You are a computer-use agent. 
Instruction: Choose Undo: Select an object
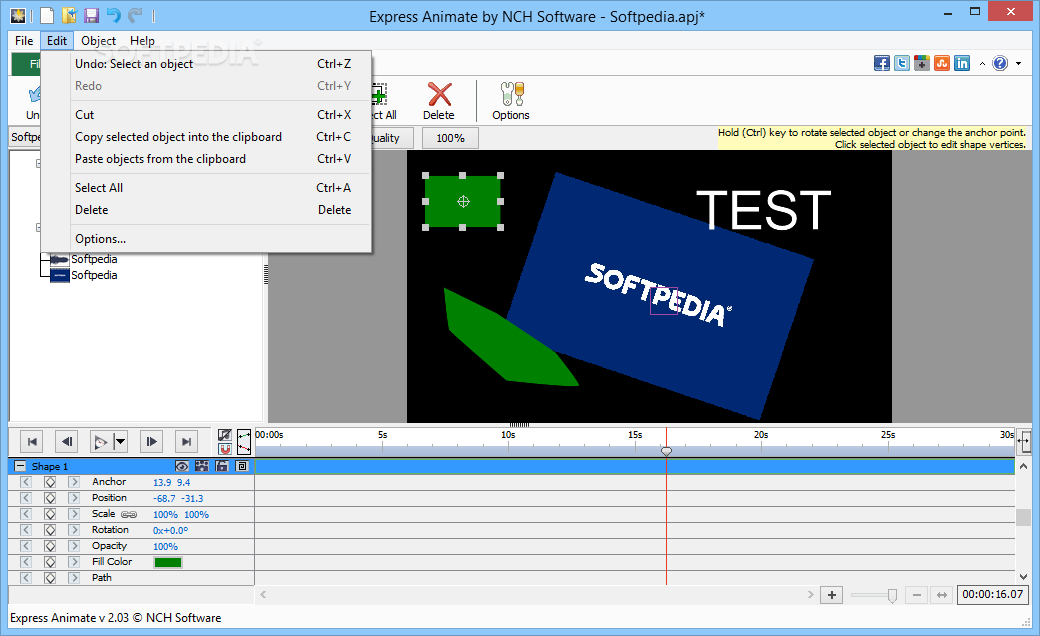pos(206,64)
